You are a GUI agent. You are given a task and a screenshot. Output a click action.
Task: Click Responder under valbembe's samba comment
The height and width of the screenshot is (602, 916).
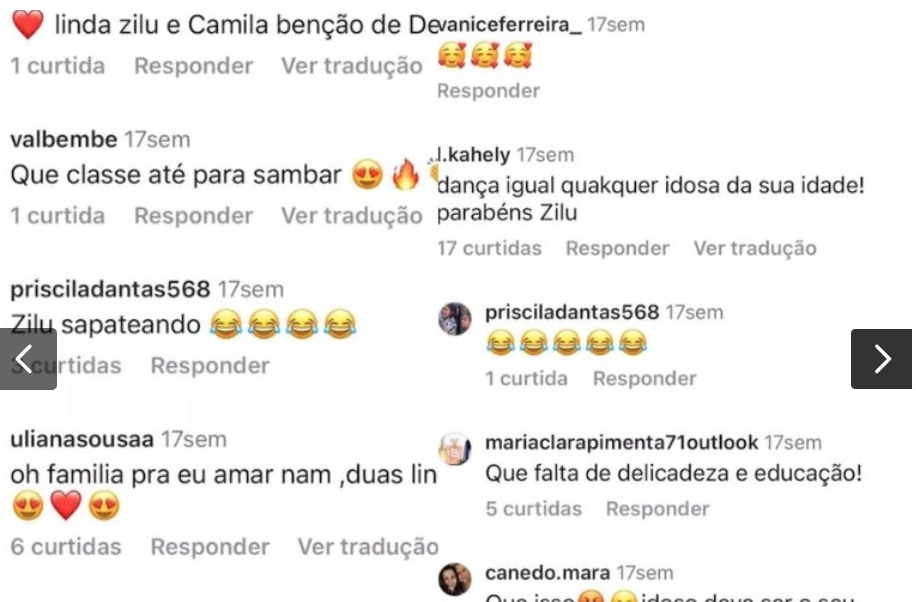pos(193,216)
